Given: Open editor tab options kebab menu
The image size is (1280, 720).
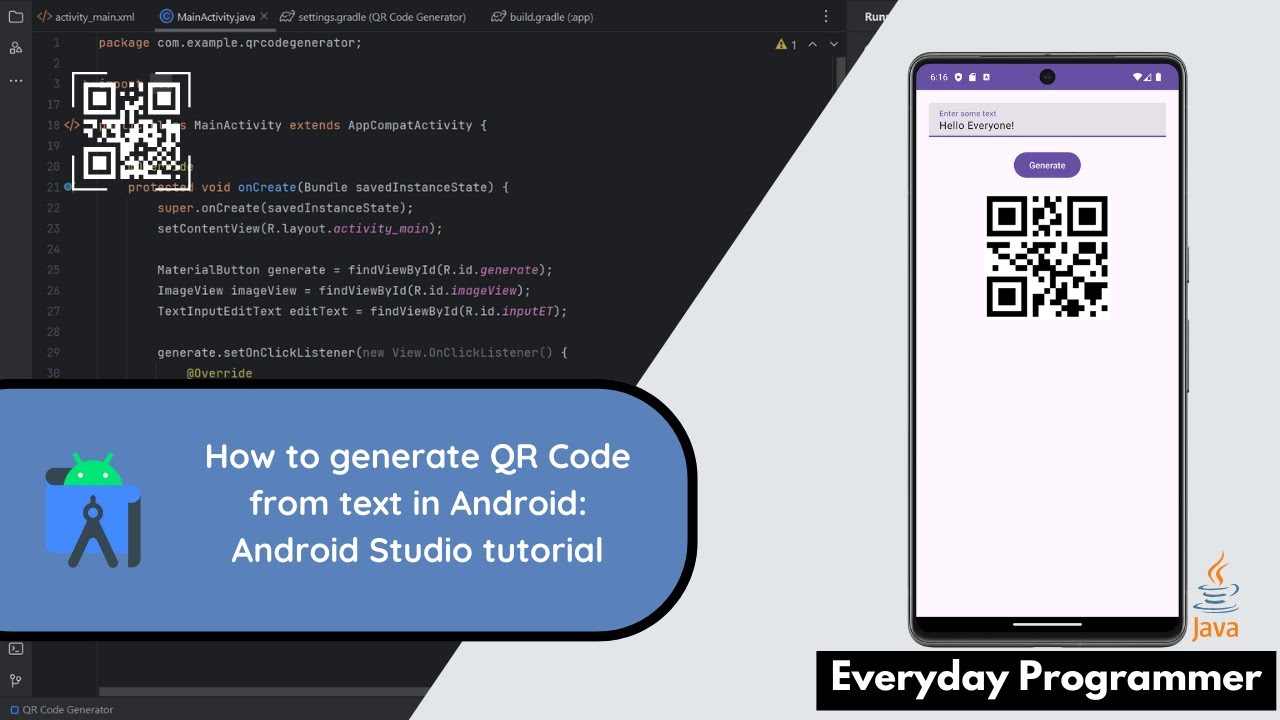Looking at the screenshot, I should point(825,17).
